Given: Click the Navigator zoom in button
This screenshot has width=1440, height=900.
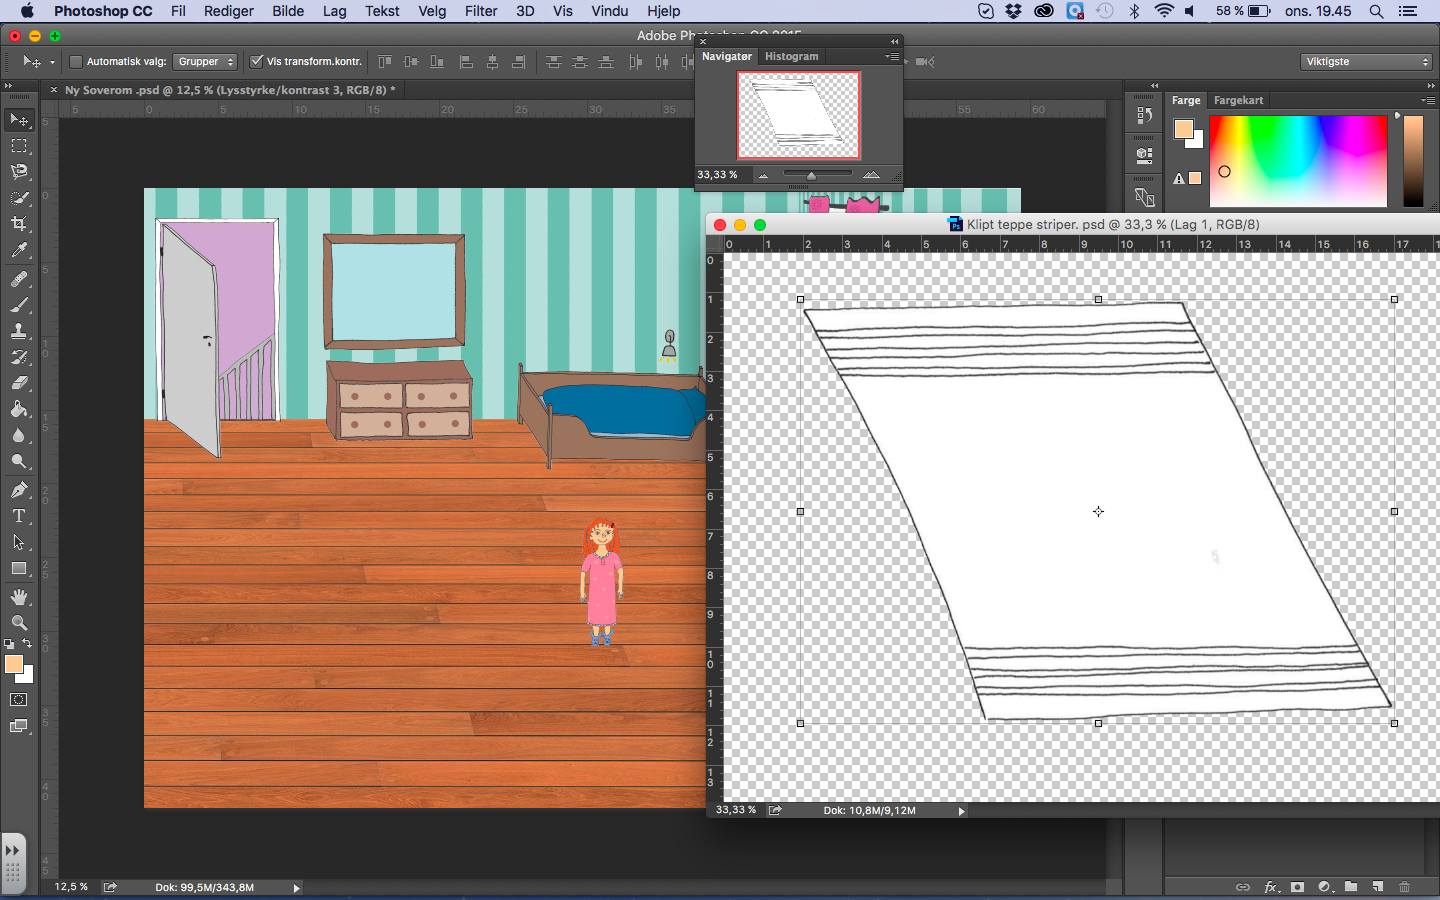Looking at the screenshot, I should 871,175.
